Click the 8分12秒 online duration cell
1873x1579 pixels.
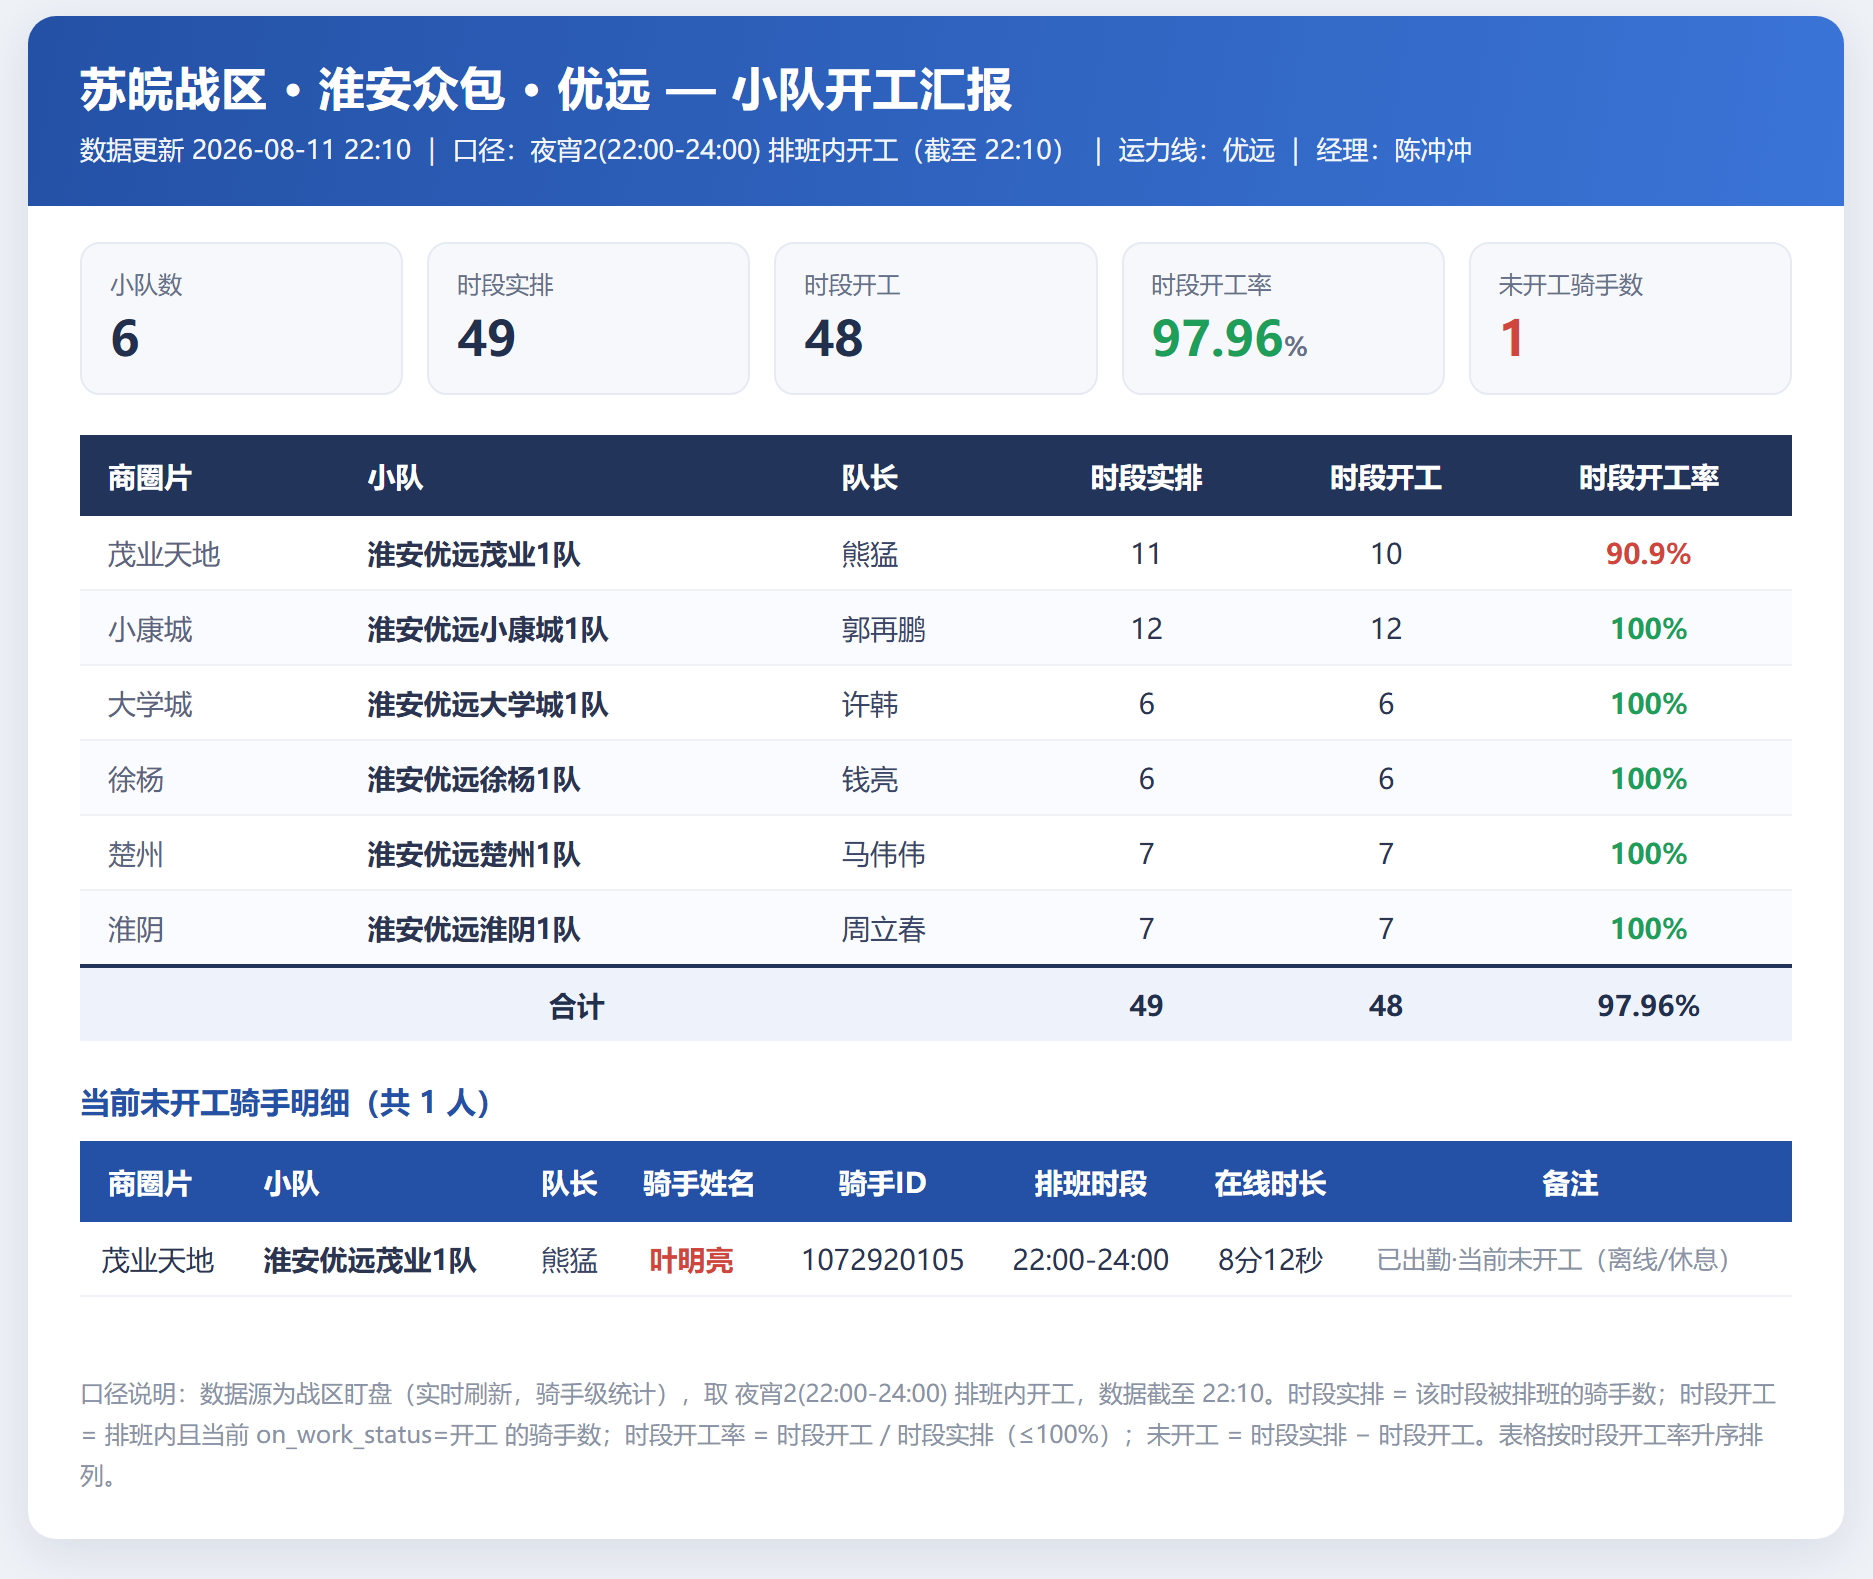tap(1270, 1259)
